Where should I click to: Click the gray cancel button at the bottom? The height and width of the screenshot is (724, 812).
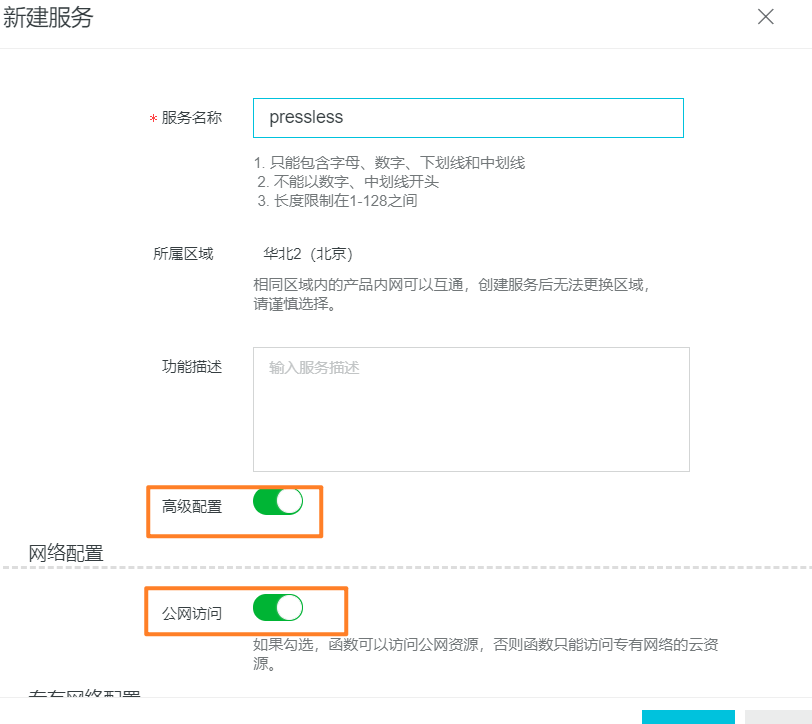[x=778, y=717]
